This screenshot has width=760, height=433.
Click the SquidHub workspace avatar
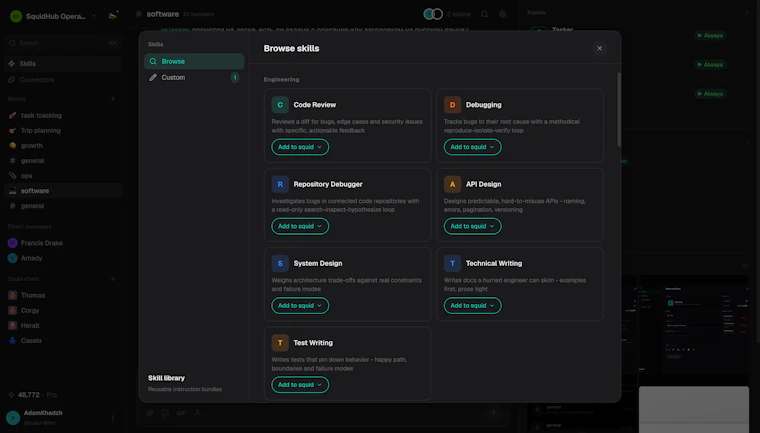coord(16,16)
